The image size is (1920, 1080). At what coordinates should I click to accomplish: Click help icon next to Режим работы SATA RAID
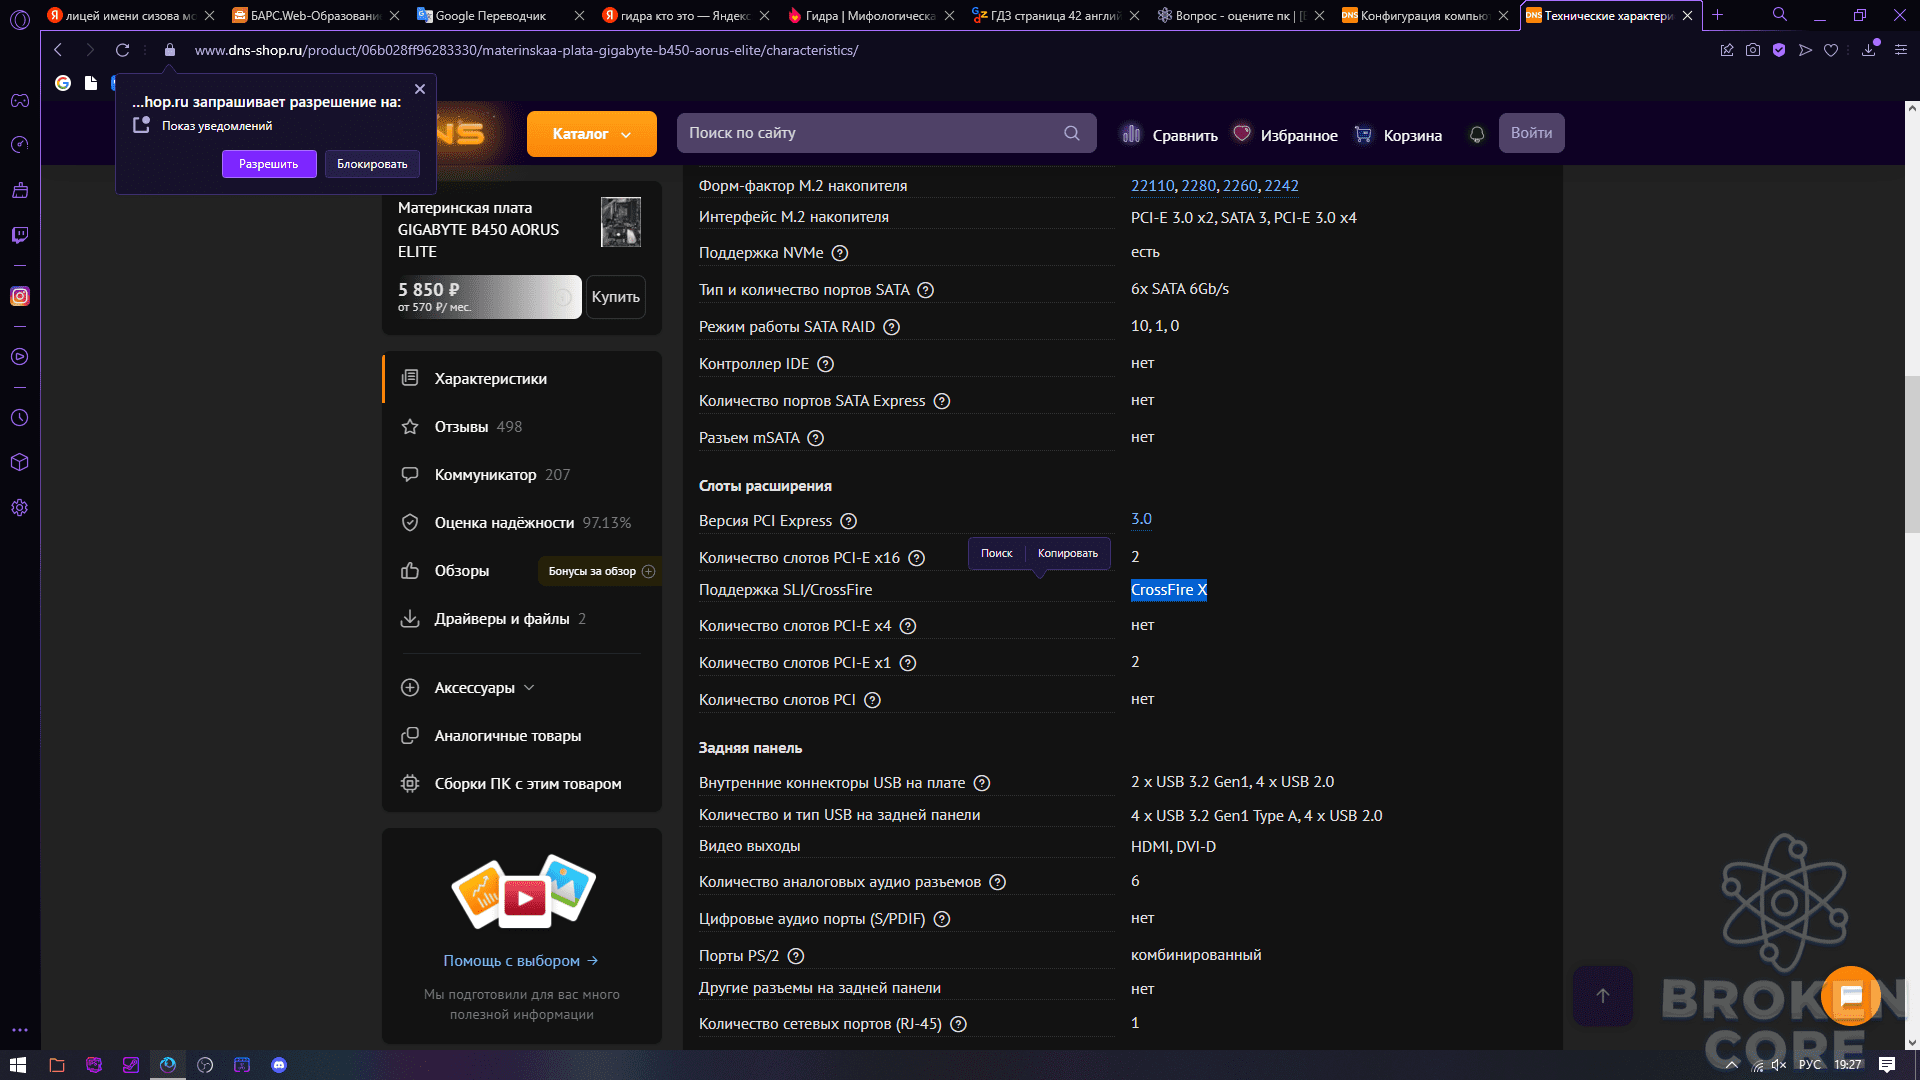[x=892, y=327]
